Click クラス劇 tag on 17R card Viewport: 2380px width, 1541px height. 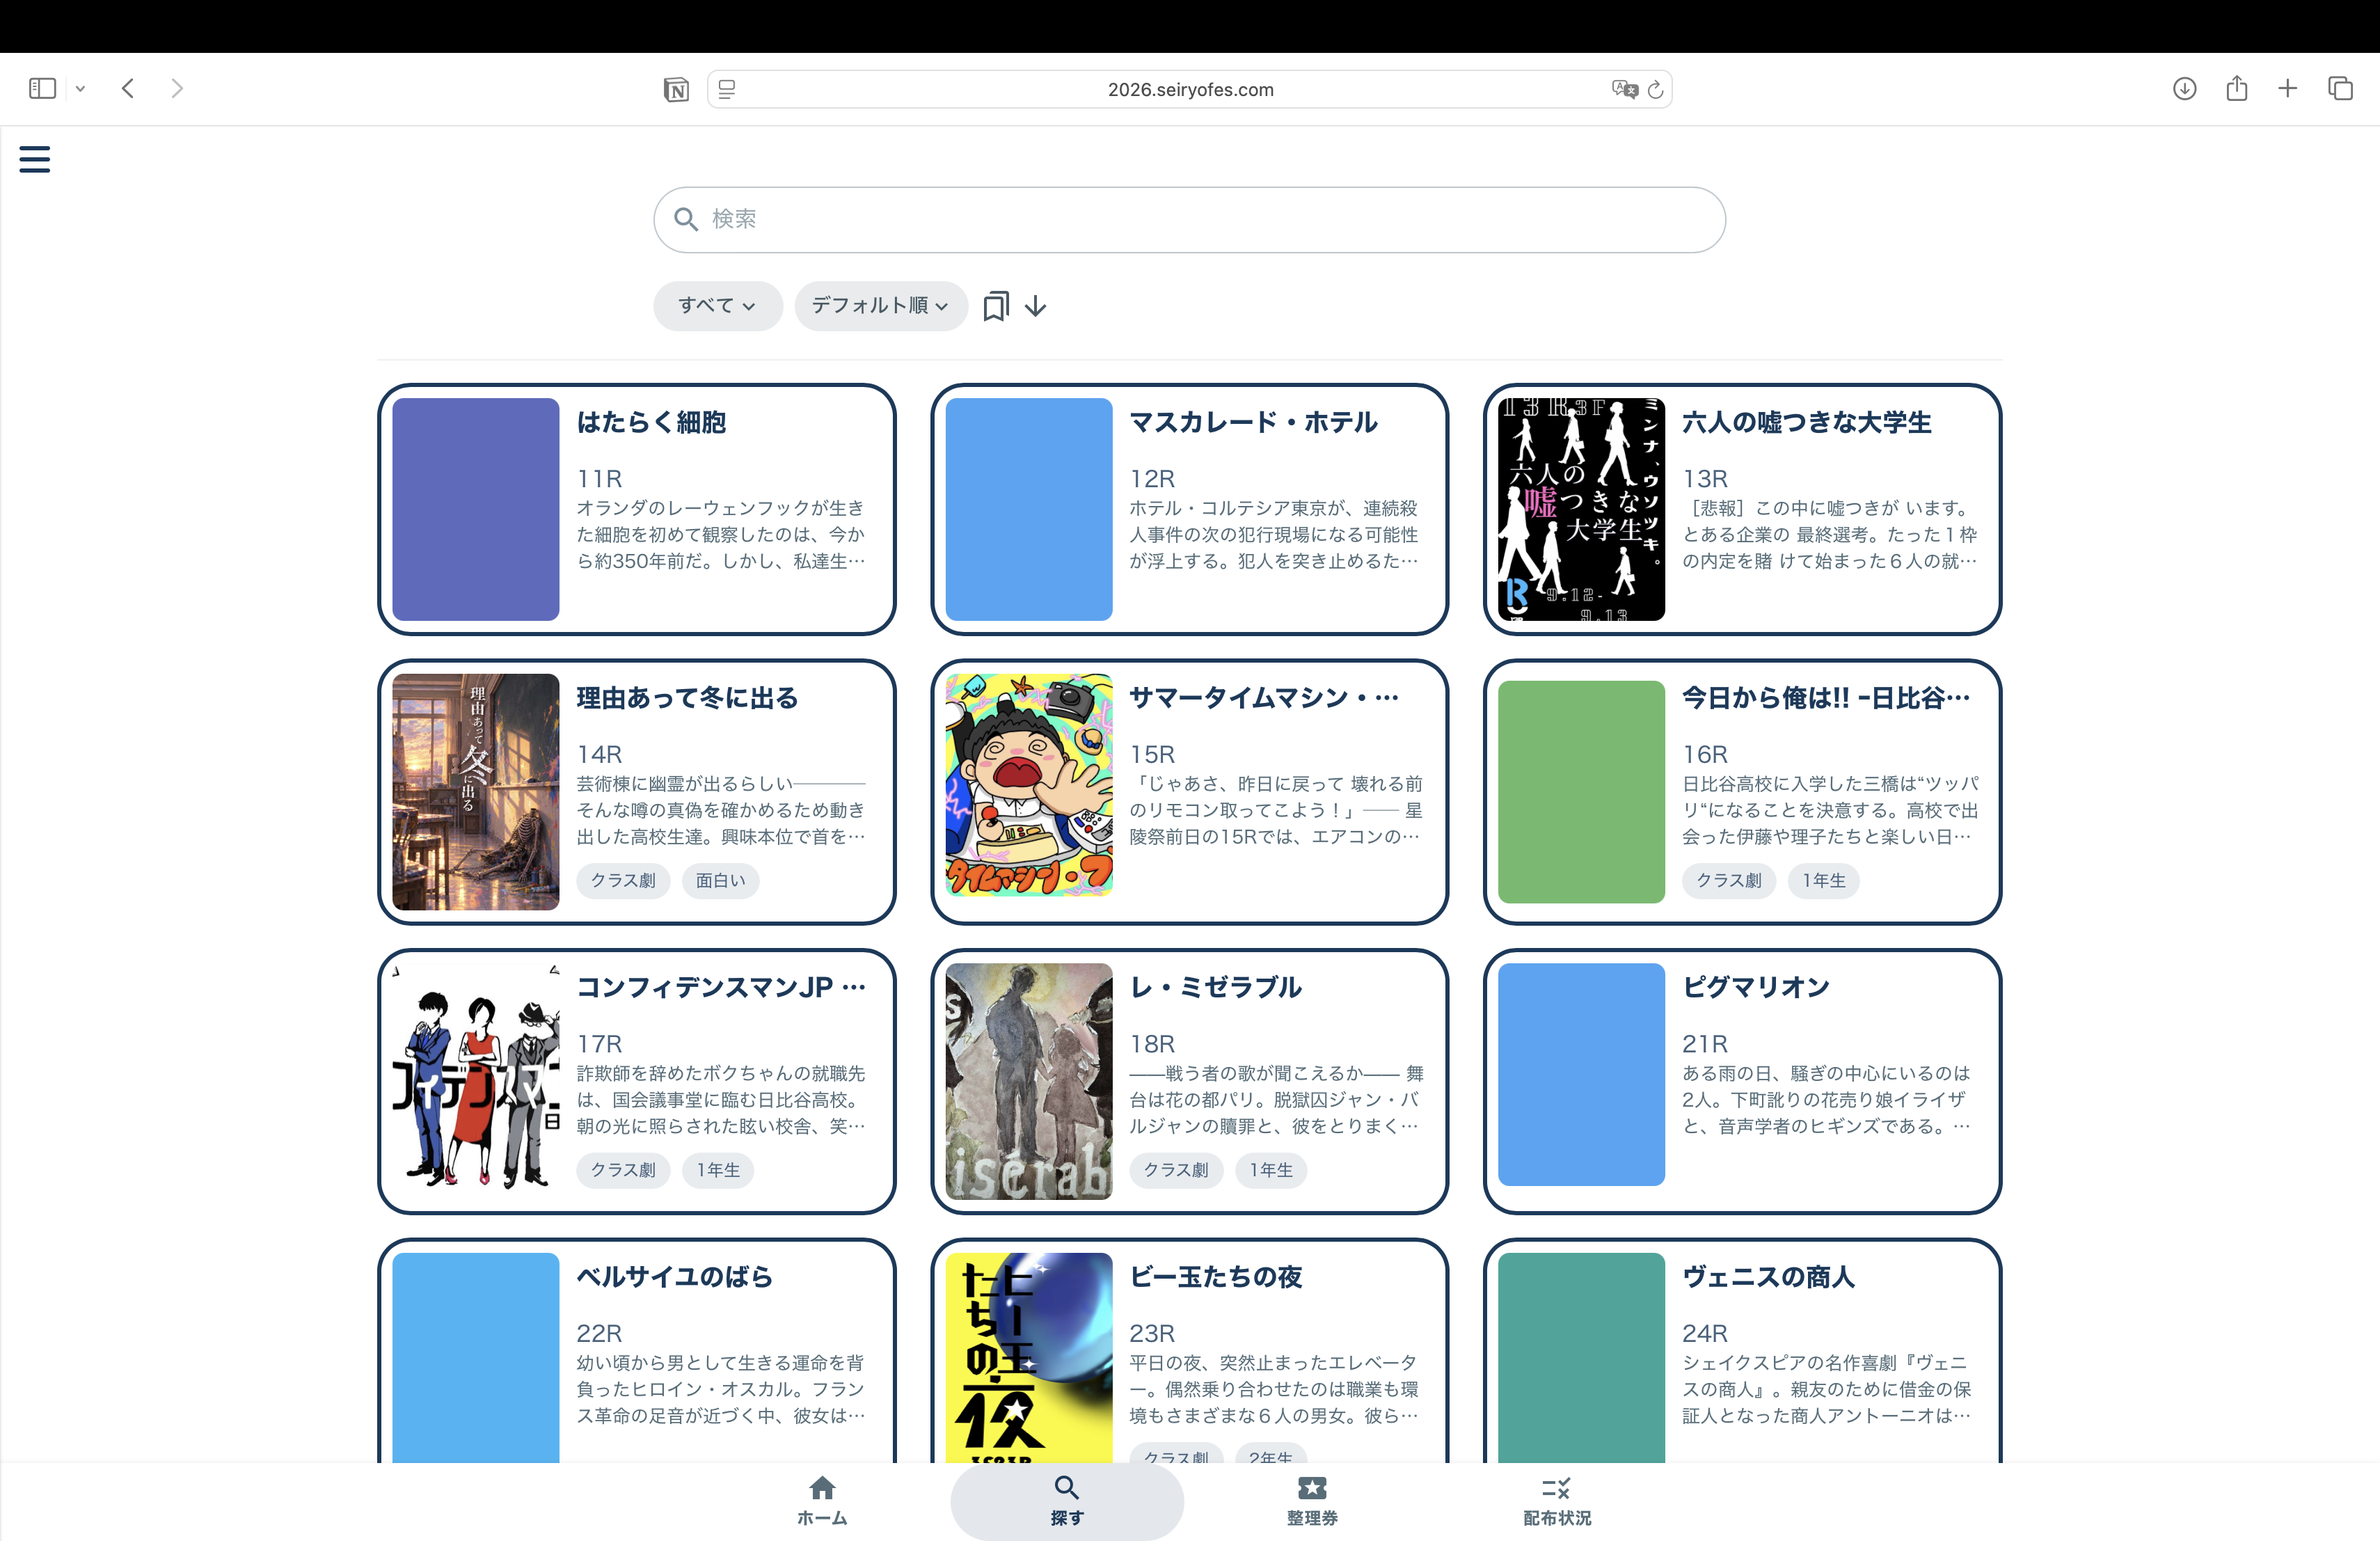(x=623, y=1170)
